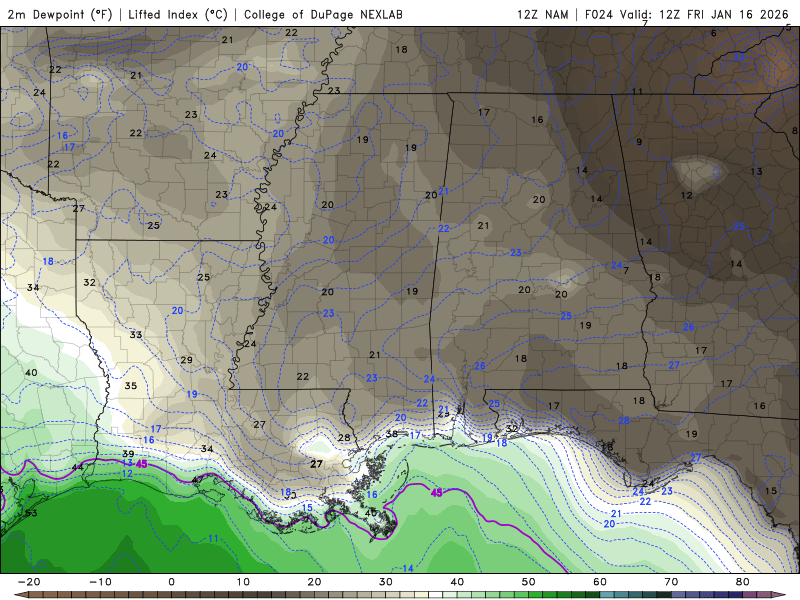The width and height of the screenshot is (800, 600).
Task: Click the "12Z NAM" model run label
Action: click(542, 14)
